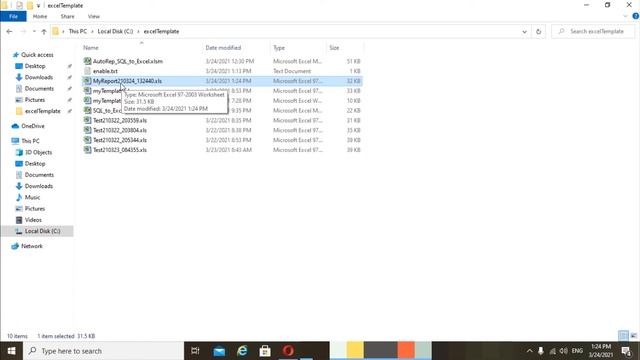
Task: Go back using the Back arrow
Action: pyautogui.click(x=9, y=31)
